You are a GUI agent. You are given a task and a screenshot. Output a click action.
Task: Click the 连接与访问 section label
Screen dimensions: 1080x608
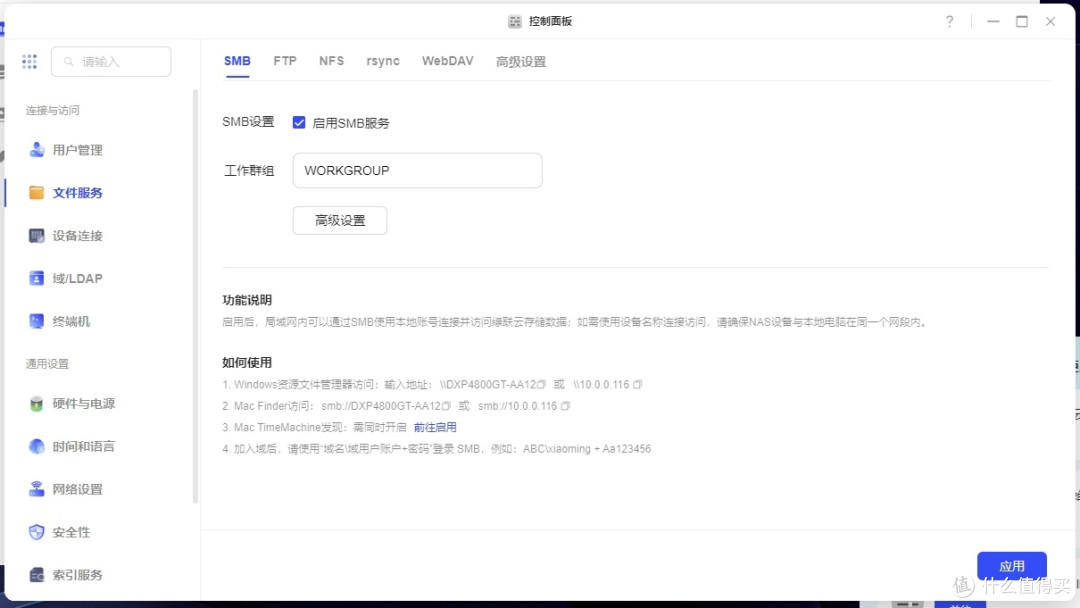tap(52, 110)
